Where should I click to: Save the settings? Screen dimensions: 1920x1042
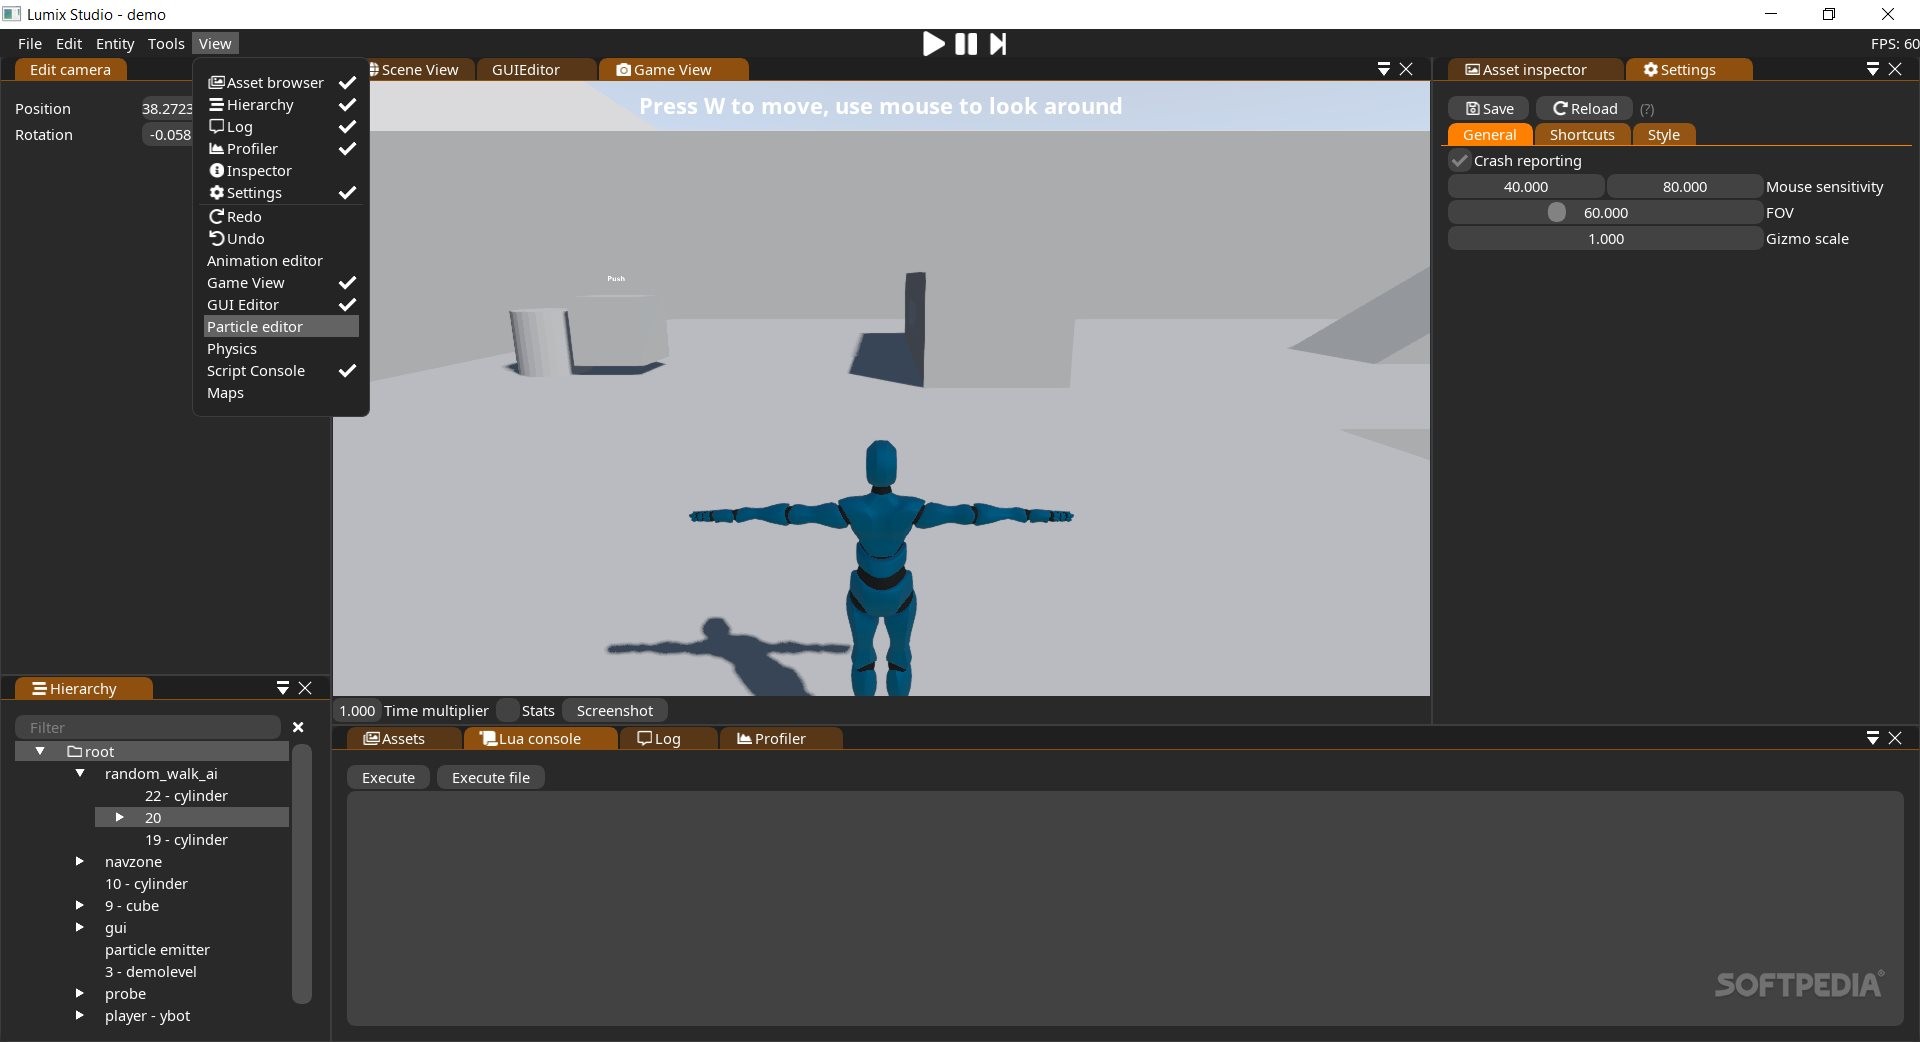[1489, 109]
